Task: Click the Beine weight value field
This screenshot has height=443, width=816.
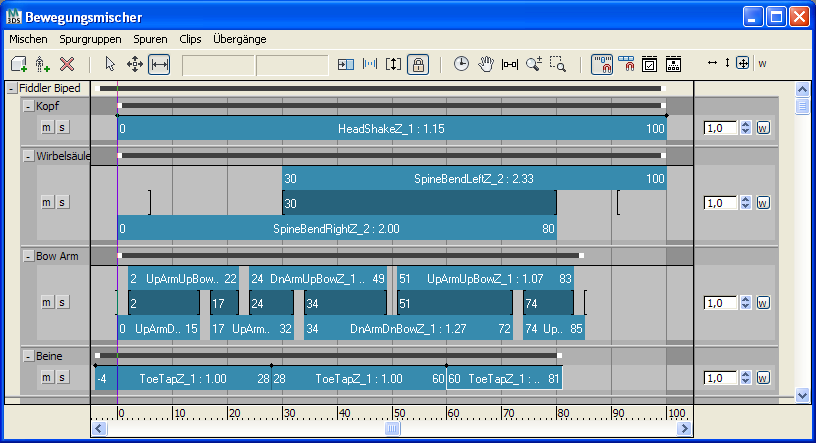Action: (x=721, y=378)
